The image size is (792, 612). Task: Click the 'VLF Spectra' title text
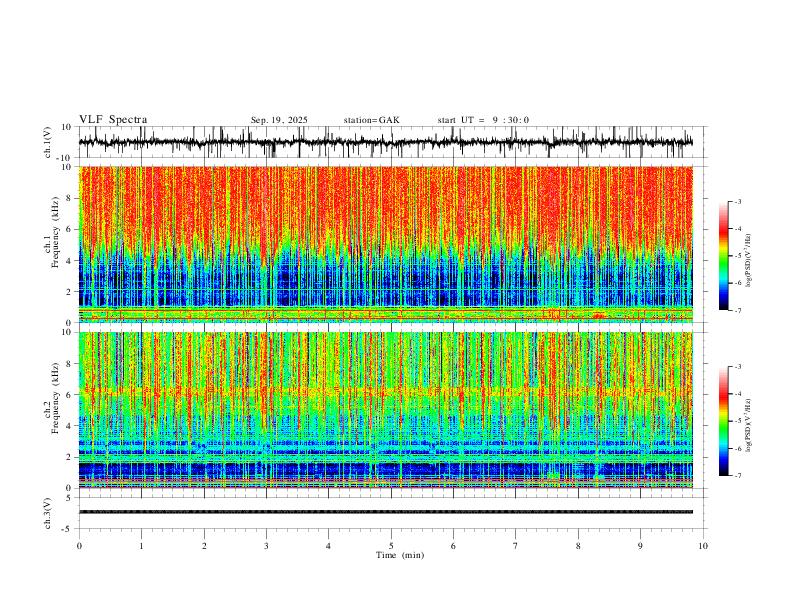pos(113,120)
